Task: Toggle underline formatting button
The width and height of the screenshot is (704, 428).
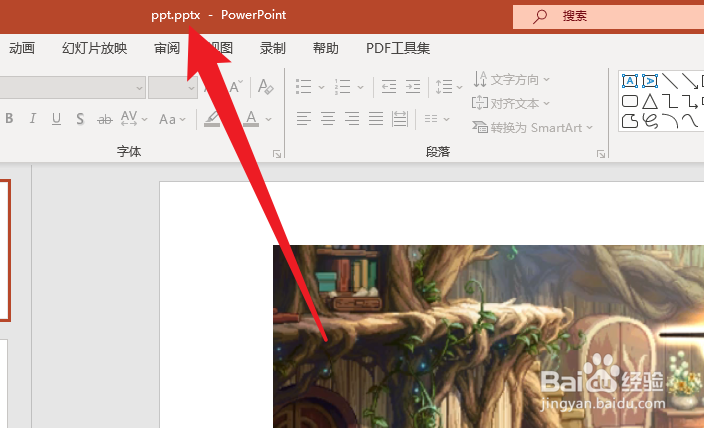Action: (56, 119)
